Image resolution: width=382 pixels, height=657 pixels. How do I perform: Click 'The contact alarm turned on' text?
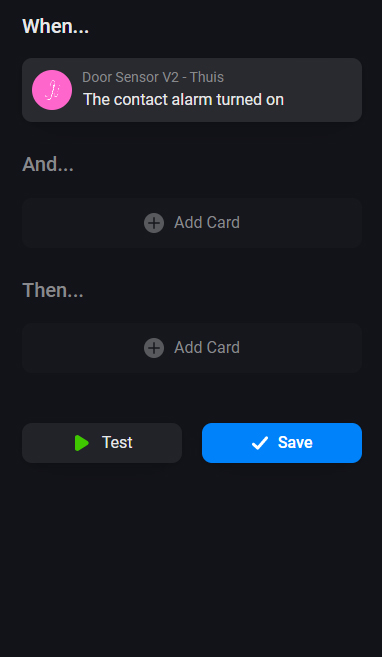[x=183, y=100]
